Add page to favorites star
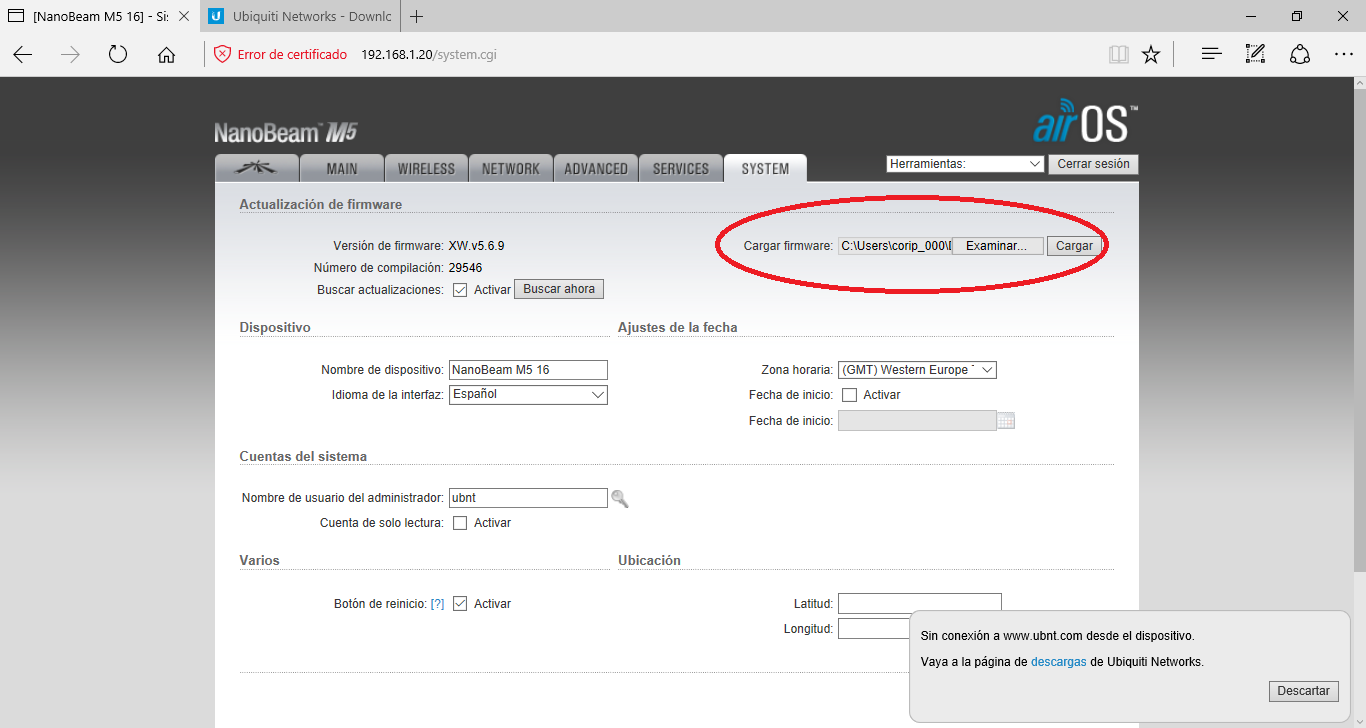Viewport: 1366px width, 728px height. point(1151,54)
